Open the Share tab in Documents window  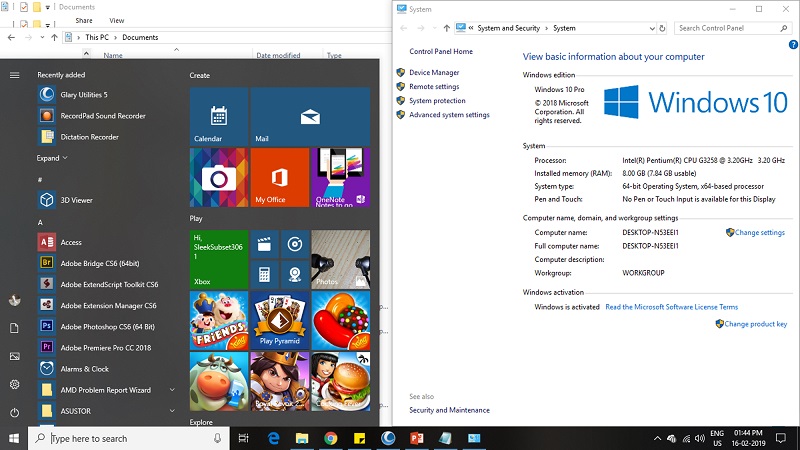click(84, 20)
